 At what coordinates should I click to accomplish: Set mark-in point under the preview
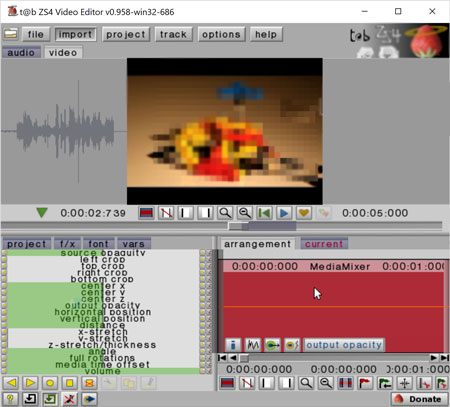click(x=185, y=213)
